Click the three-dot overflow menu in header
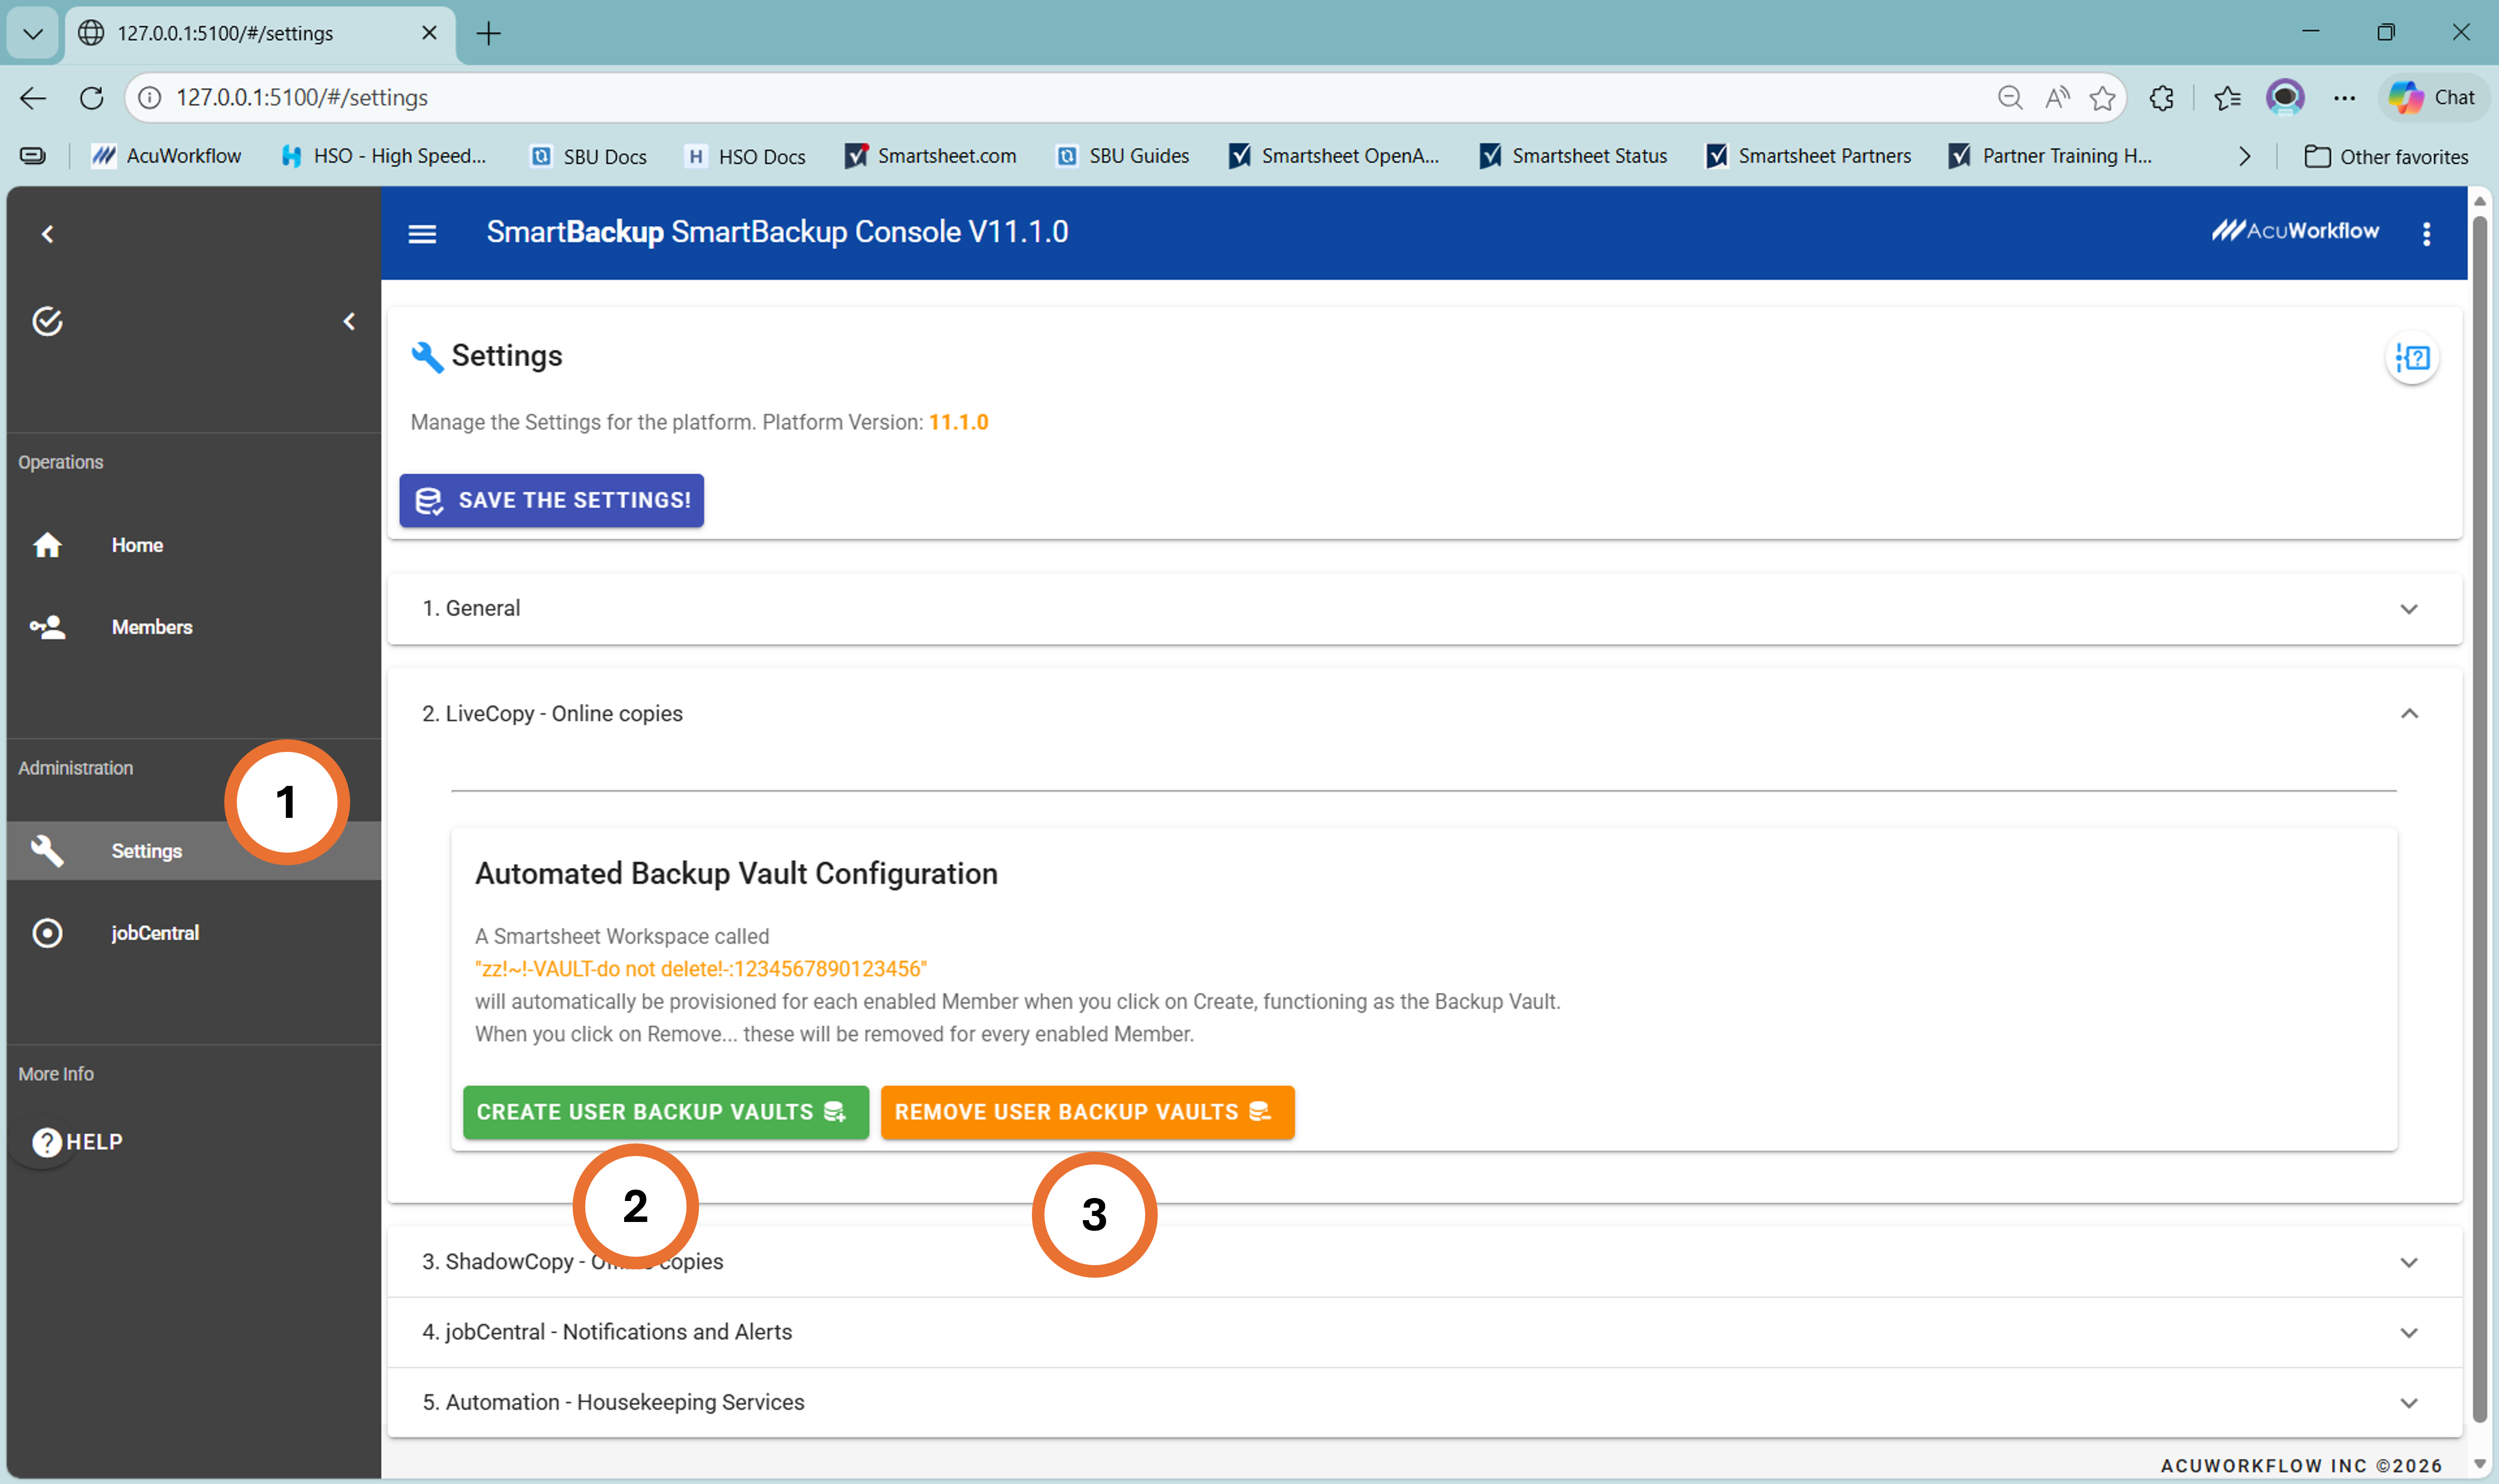Screen dimensions: 2499x1484 click(x=2426, y=234)
